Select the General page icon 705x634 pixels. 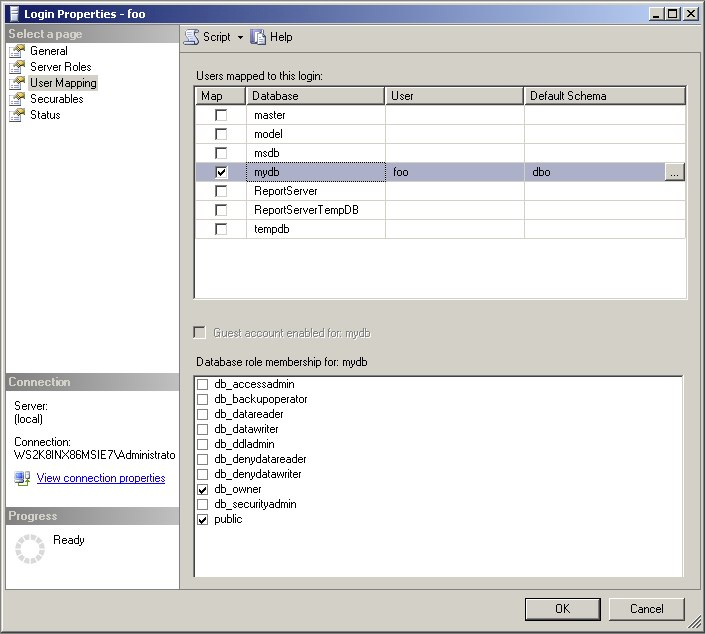click(17, 51)
